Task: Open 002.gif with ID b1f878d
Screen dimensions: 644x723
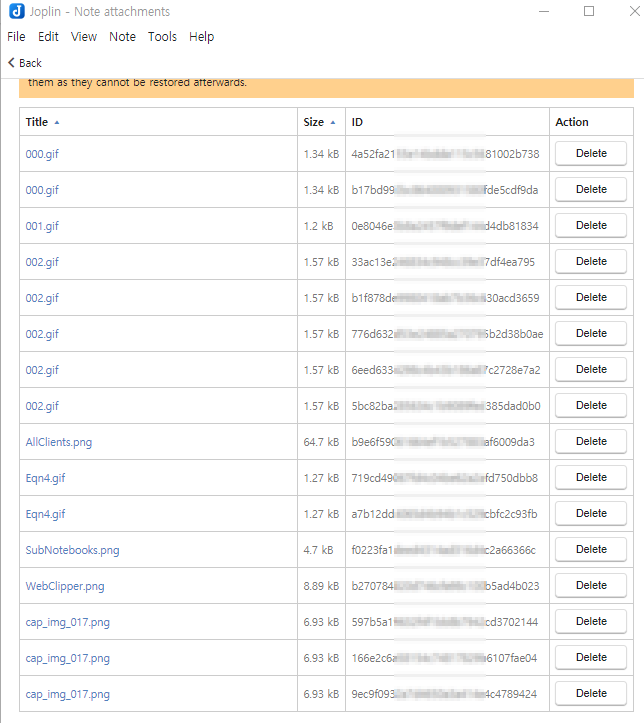Action: tap(42, 298)
